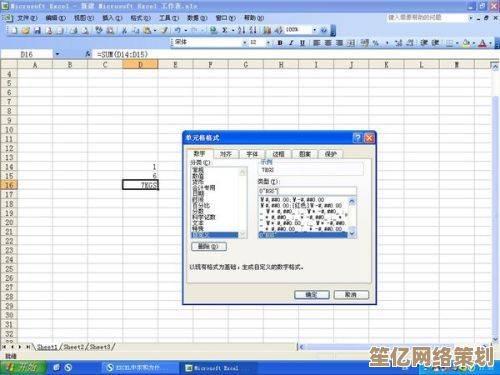
Task: Open the AutoSum dropdown arrow
Action: (233, 31)
